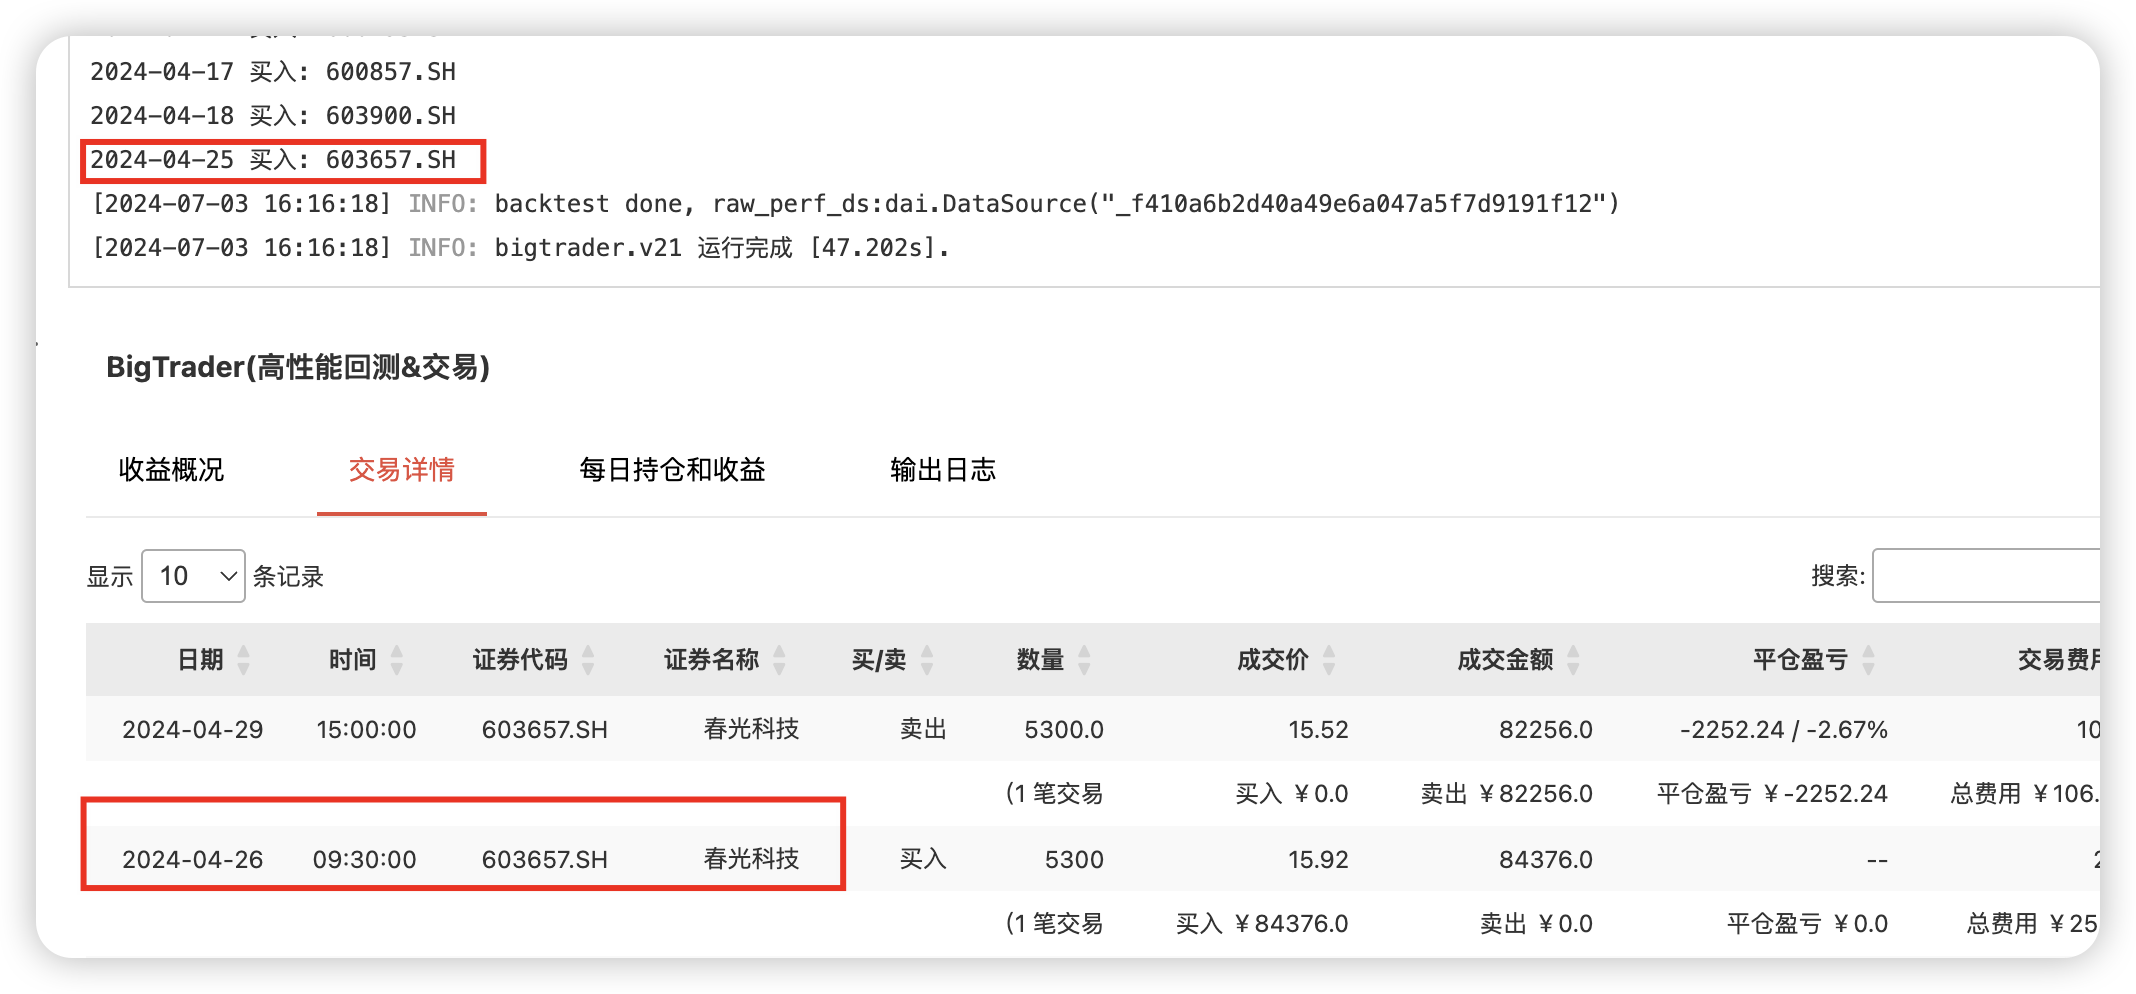The image size is (2136, 994).
Task: Click the -2252.24 / -2.67% profit cell
Action: tap(1783, 730)
